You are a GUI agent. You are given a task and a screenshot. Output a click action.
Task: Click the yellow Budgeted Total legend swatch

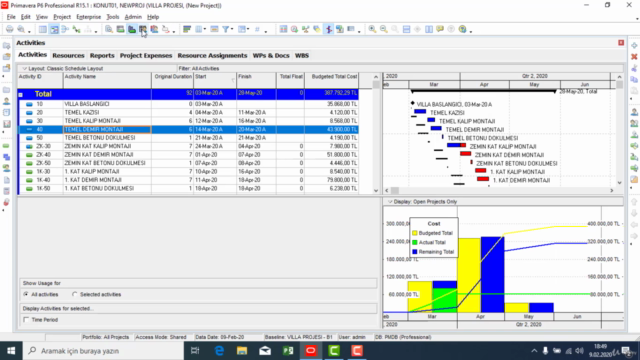pos(415,233)
